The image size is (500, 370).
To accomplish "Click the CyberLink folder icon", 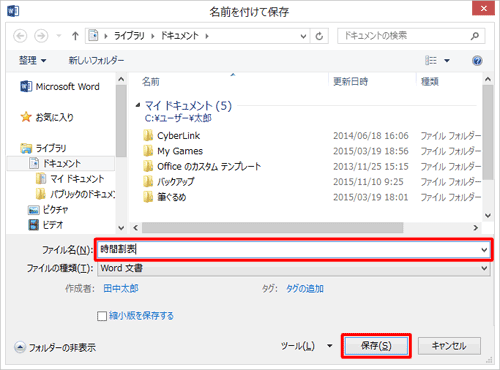I will tap(148, 136).
